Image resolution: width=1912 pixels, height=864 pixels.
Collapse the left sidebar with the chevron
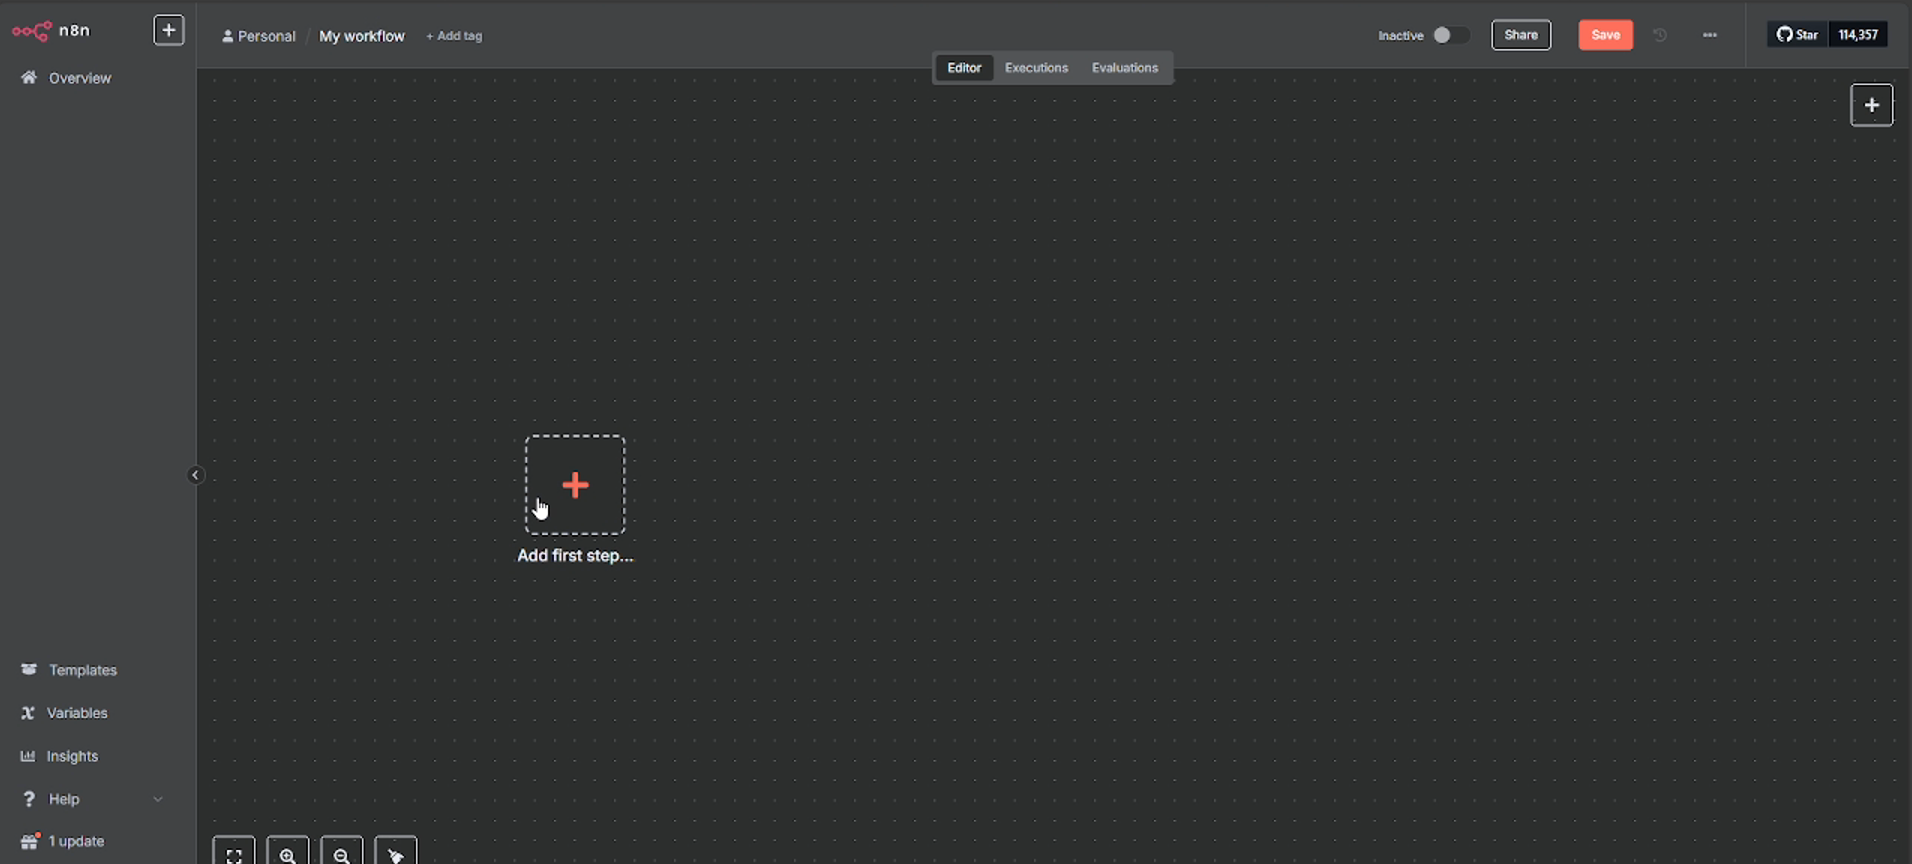point(196,475)
